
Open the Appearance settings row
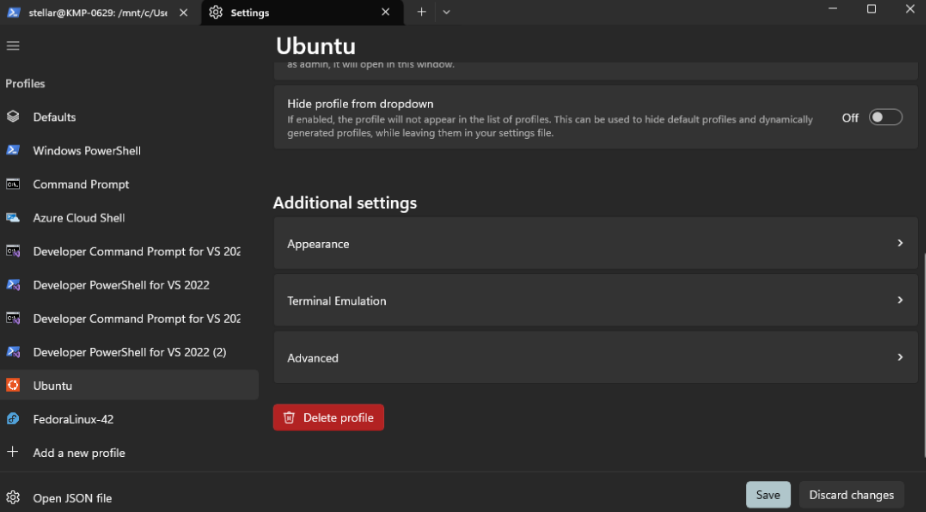click(x=595, y=243)
